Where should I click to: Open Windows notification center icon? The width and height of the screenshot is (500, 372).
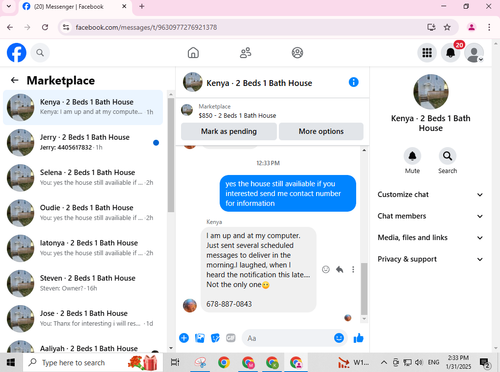tap(485, 362)
